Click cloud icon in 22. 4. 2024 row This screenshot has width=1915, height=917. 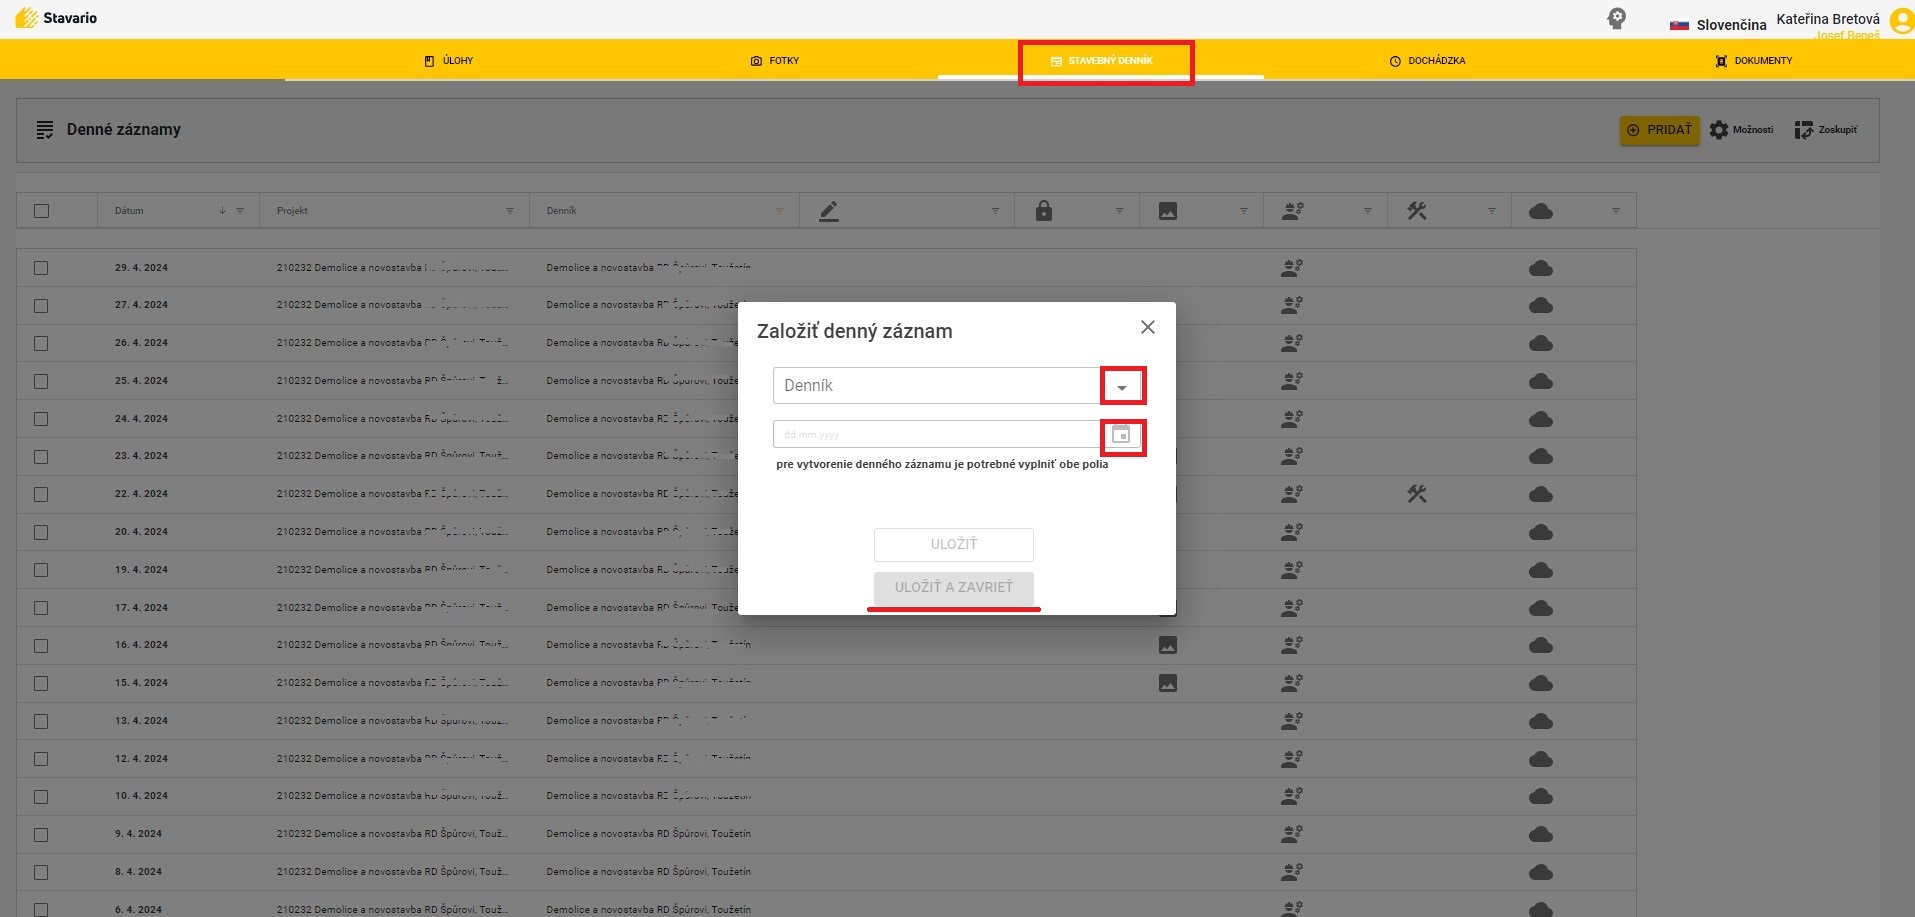1541,494
